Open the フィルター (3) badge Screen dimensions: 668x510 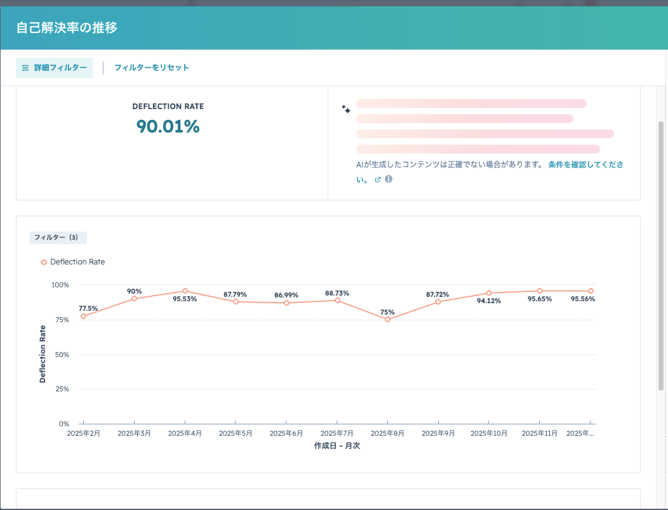point(58,237)
